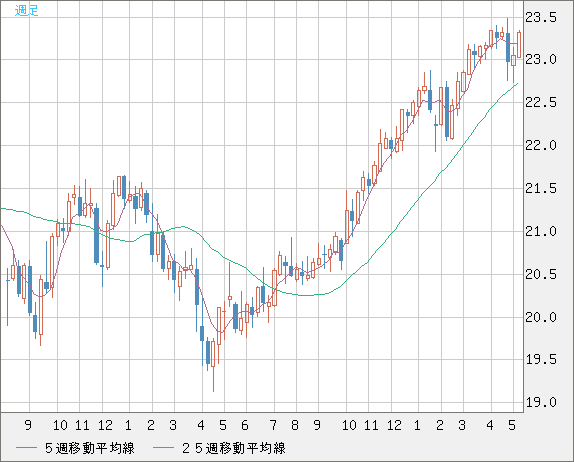Click the 20.5 price axis label

(x=541, y=274)
